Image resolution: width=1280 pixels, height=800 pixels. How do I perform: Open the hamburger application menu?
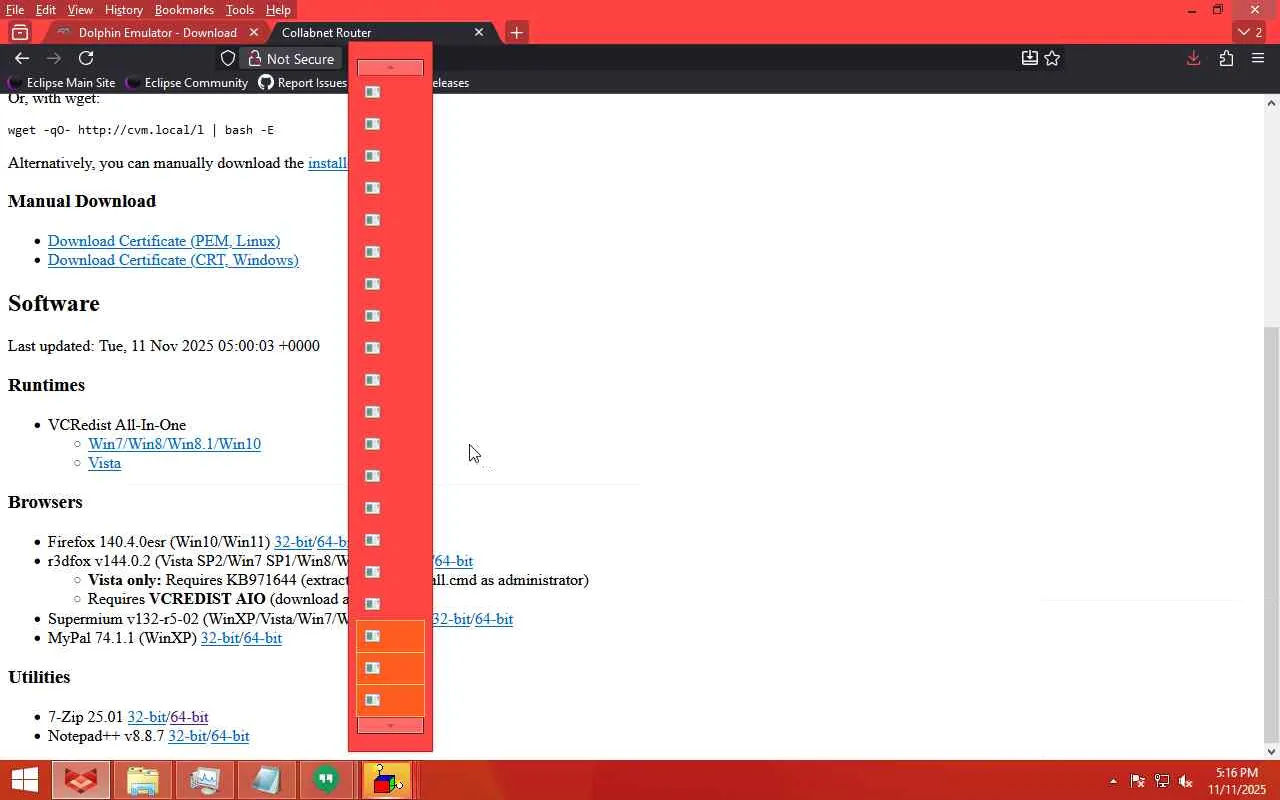point(1258,58)
